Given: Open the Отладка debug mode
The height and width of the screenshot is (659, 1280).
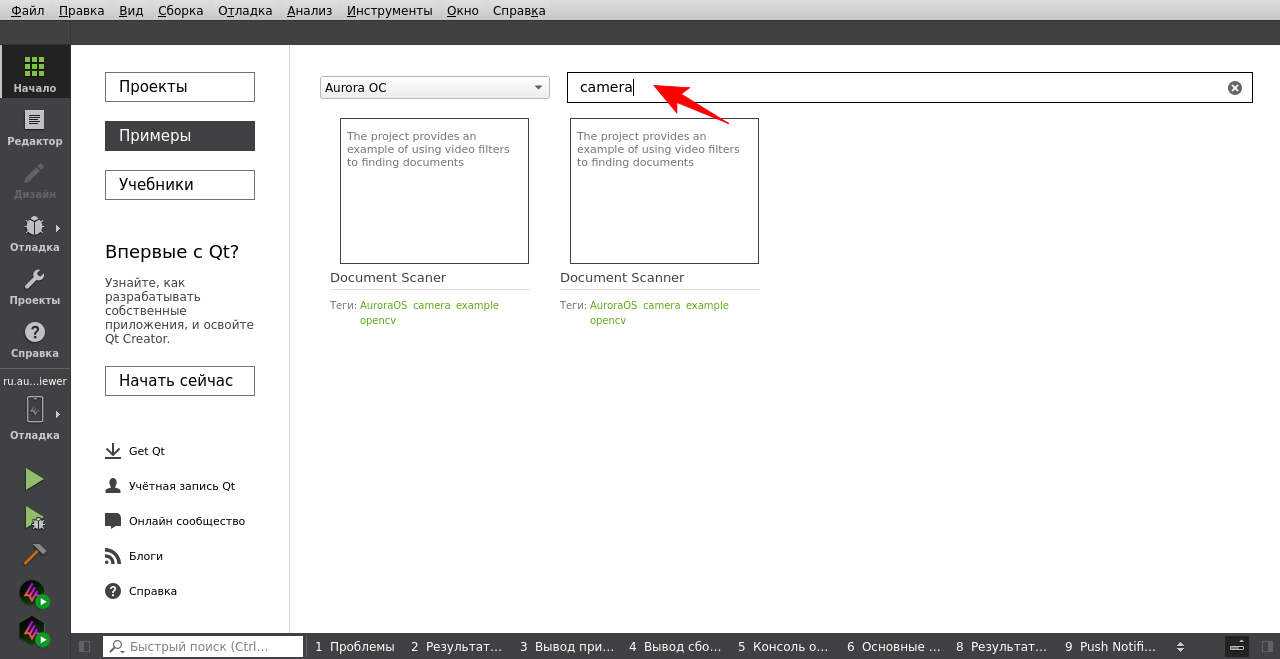Looking at the screenshot, I should [x=35, y=233].
